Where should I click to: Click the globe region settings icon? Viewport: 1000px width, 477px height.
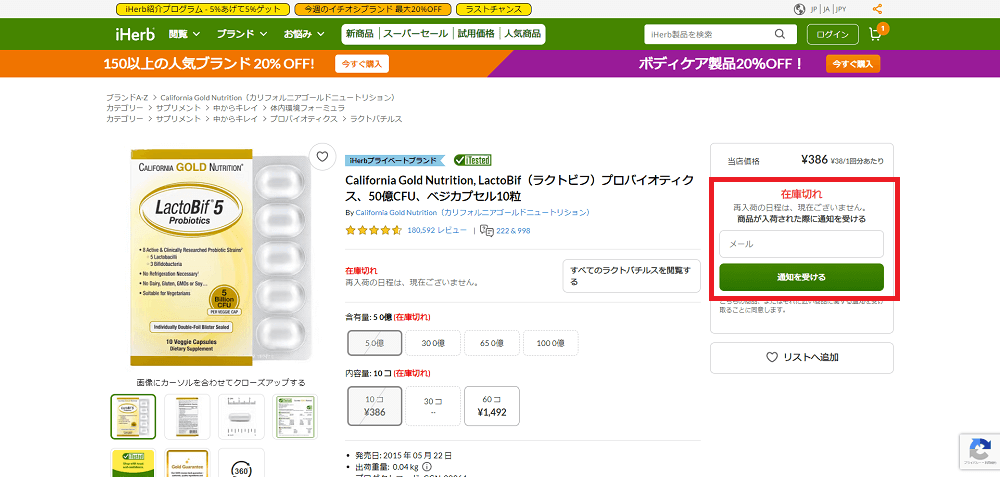[799, 9]
